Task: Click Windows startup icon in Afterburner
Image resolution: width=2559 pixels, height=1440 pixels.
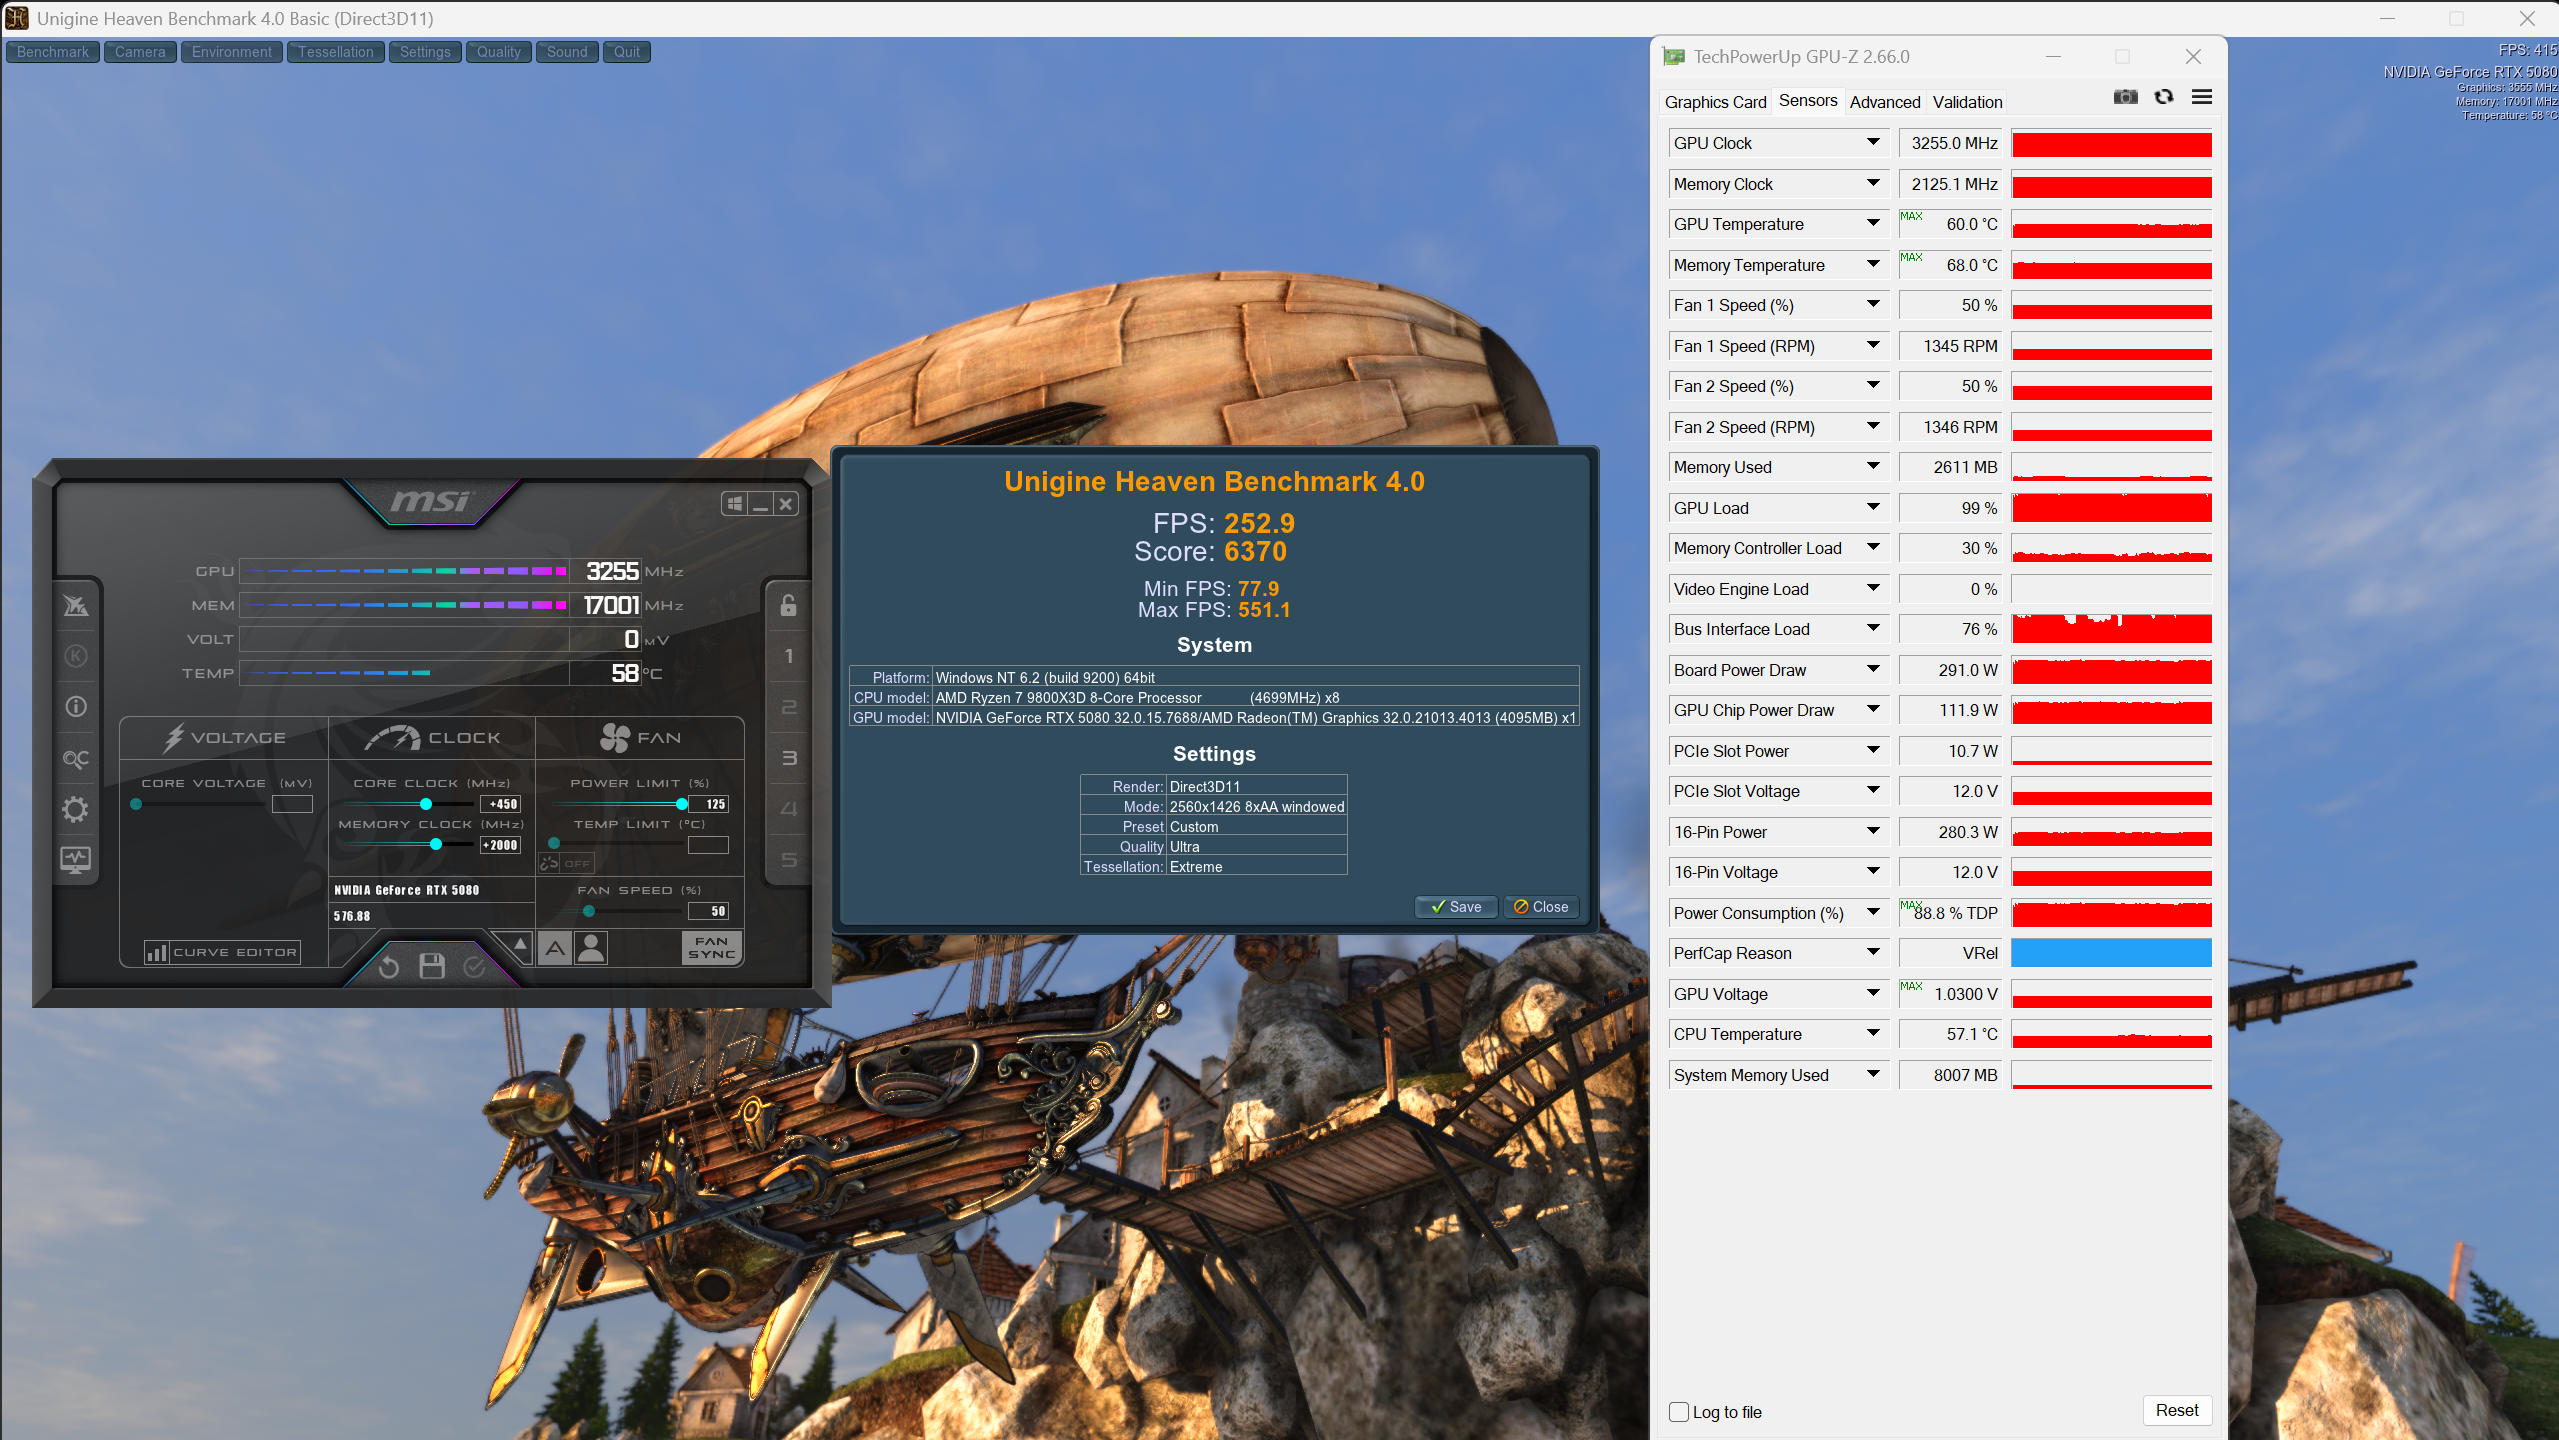Action: 735,504
